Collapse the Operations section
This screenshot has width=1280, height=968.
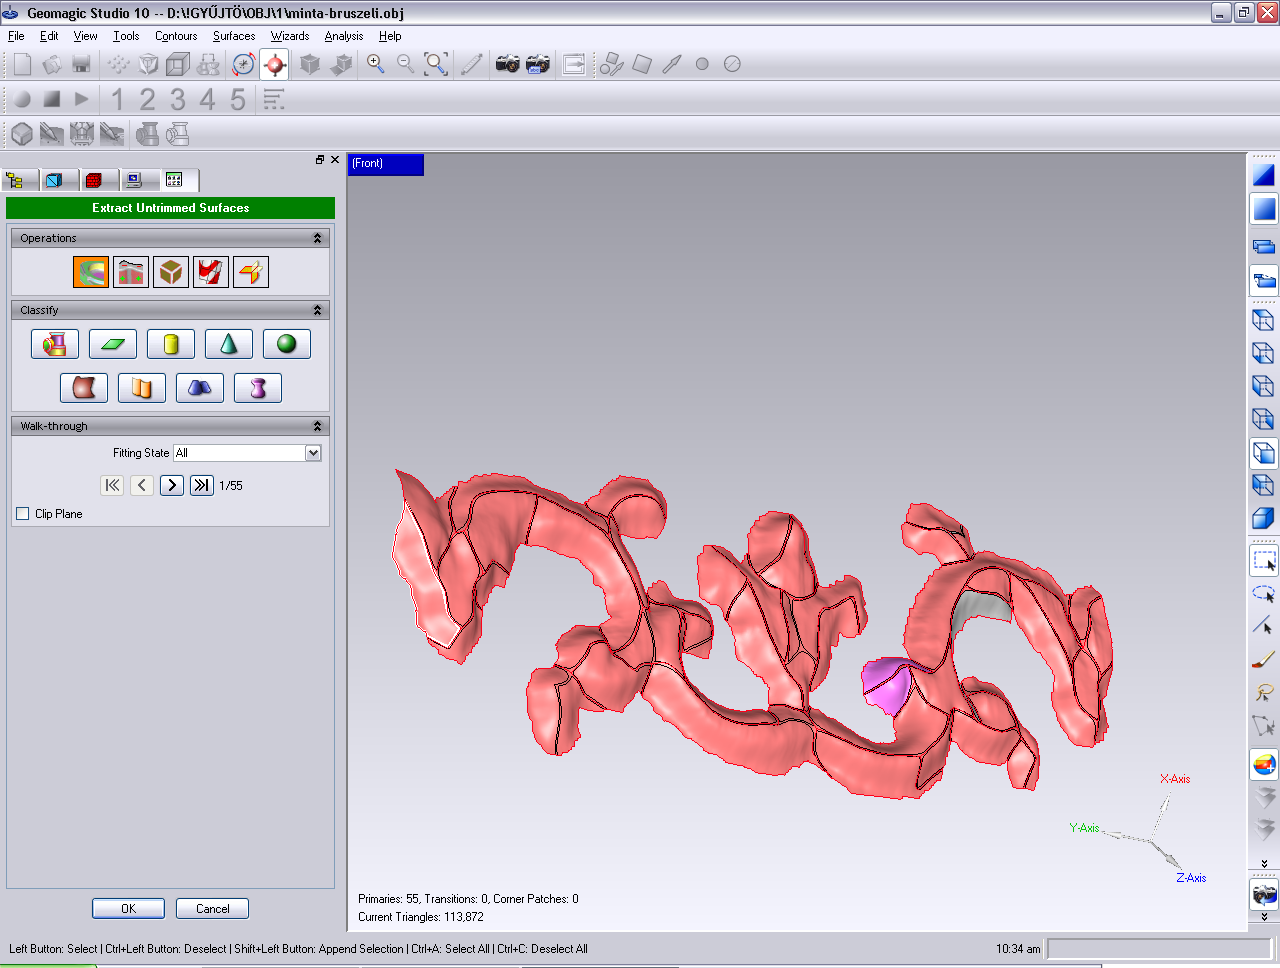click(x=317, y=238)
